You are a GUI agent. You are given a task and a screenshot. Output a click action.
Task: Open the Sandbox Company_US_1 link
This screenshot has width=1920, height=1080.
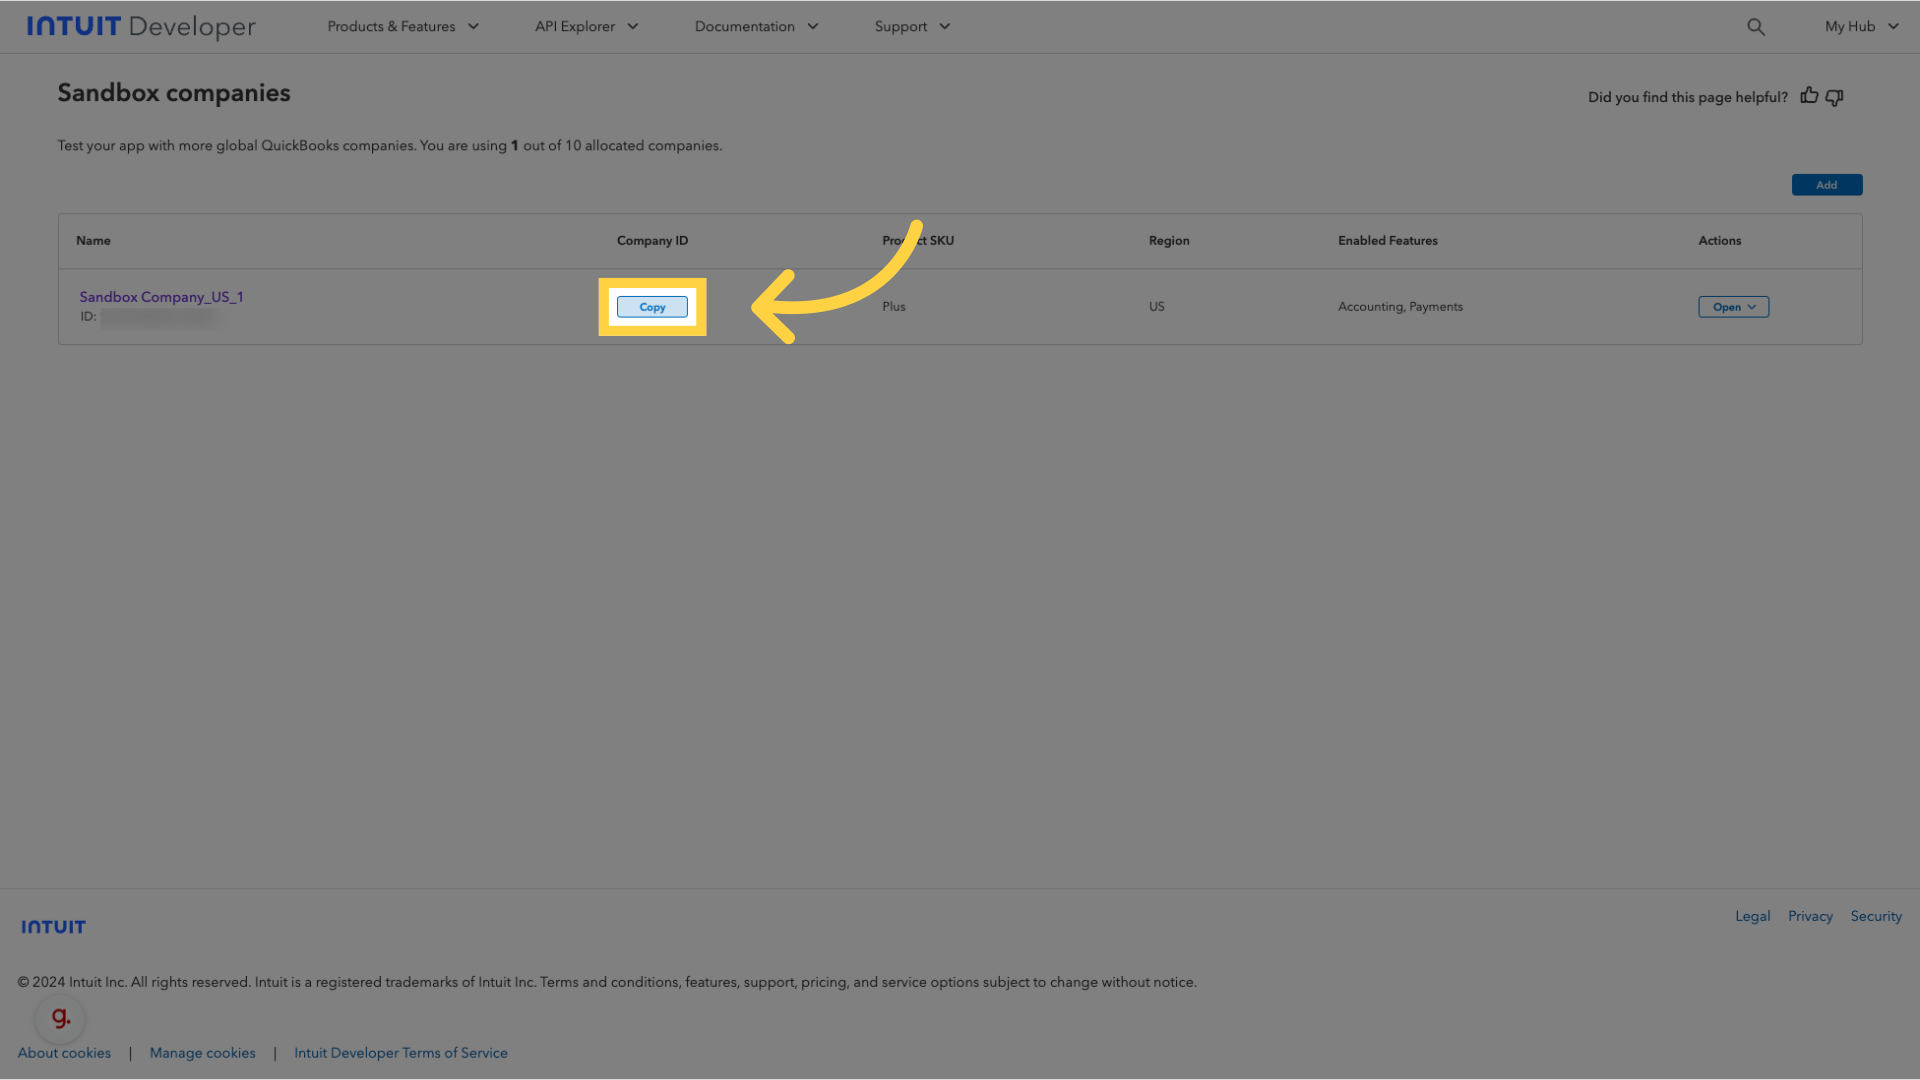[161, 297]
